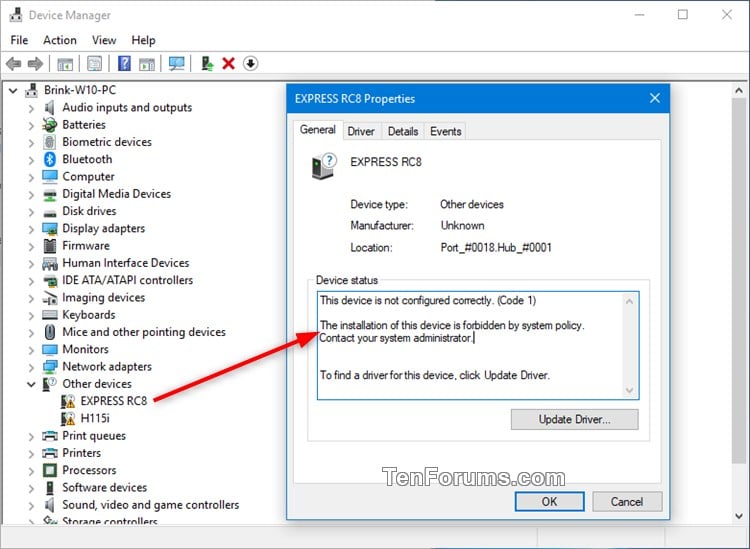Click the EXPRESS RC8 warning device icon in tree
The height and width of the screenshot is (549, 750).
pyautogui.click(x=68, y=401)
